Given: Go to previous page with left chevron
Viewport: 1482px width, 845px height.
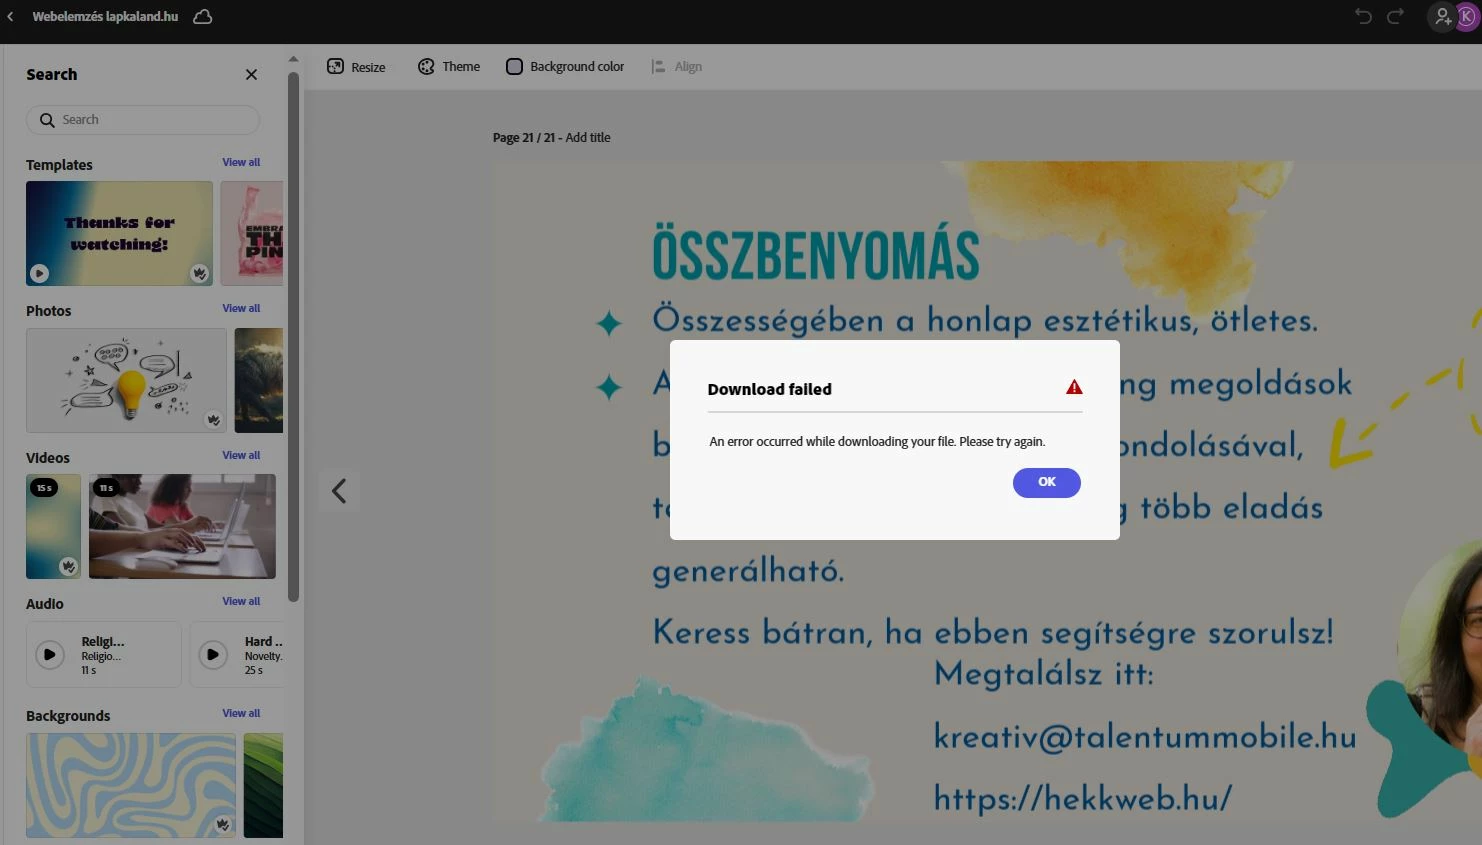Looking at the screenshot, I should [x=339, y=491].
